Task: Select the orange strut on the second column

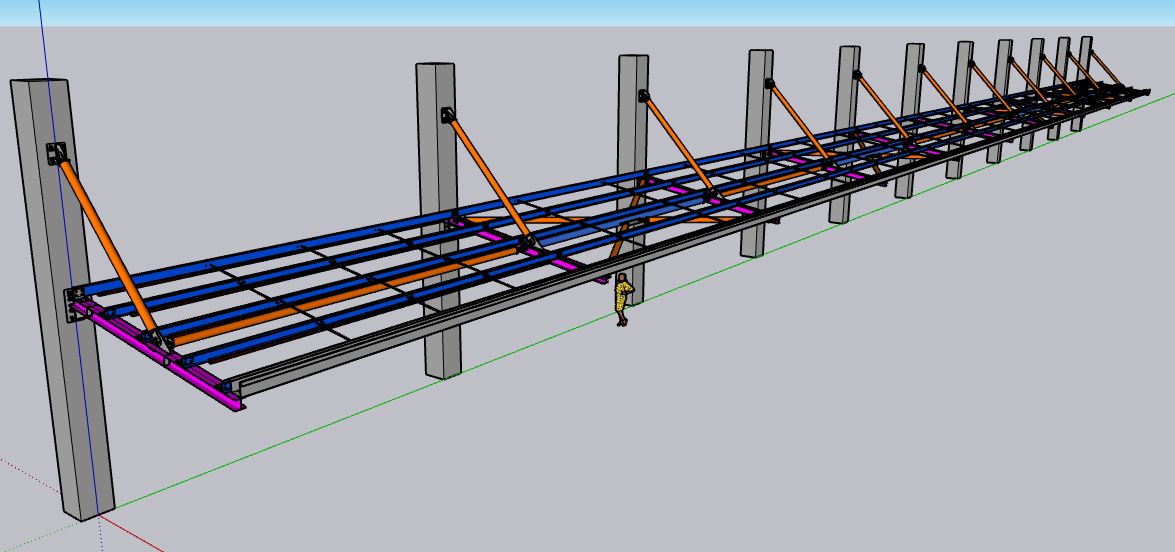Action: [490, 180]
